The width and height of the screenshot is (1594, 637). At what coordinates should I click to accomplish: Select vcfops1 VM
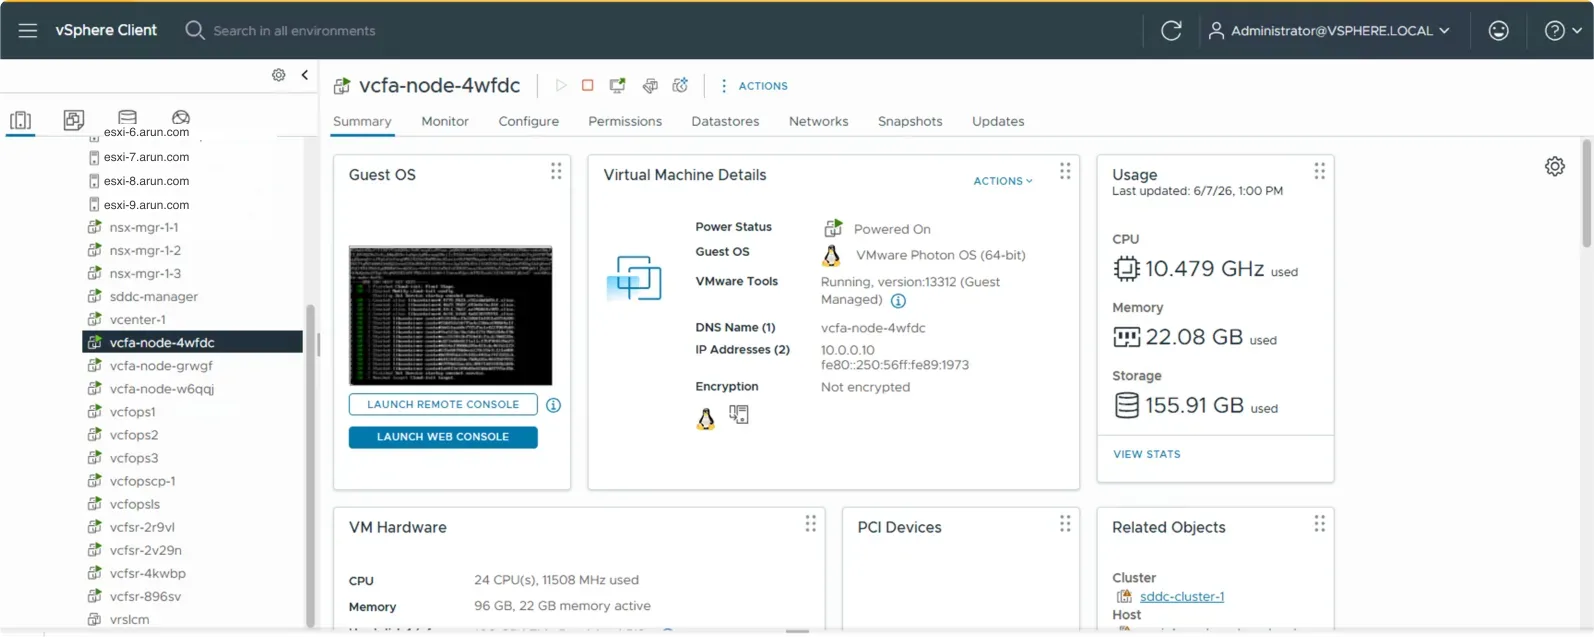[x=133, y=412]
